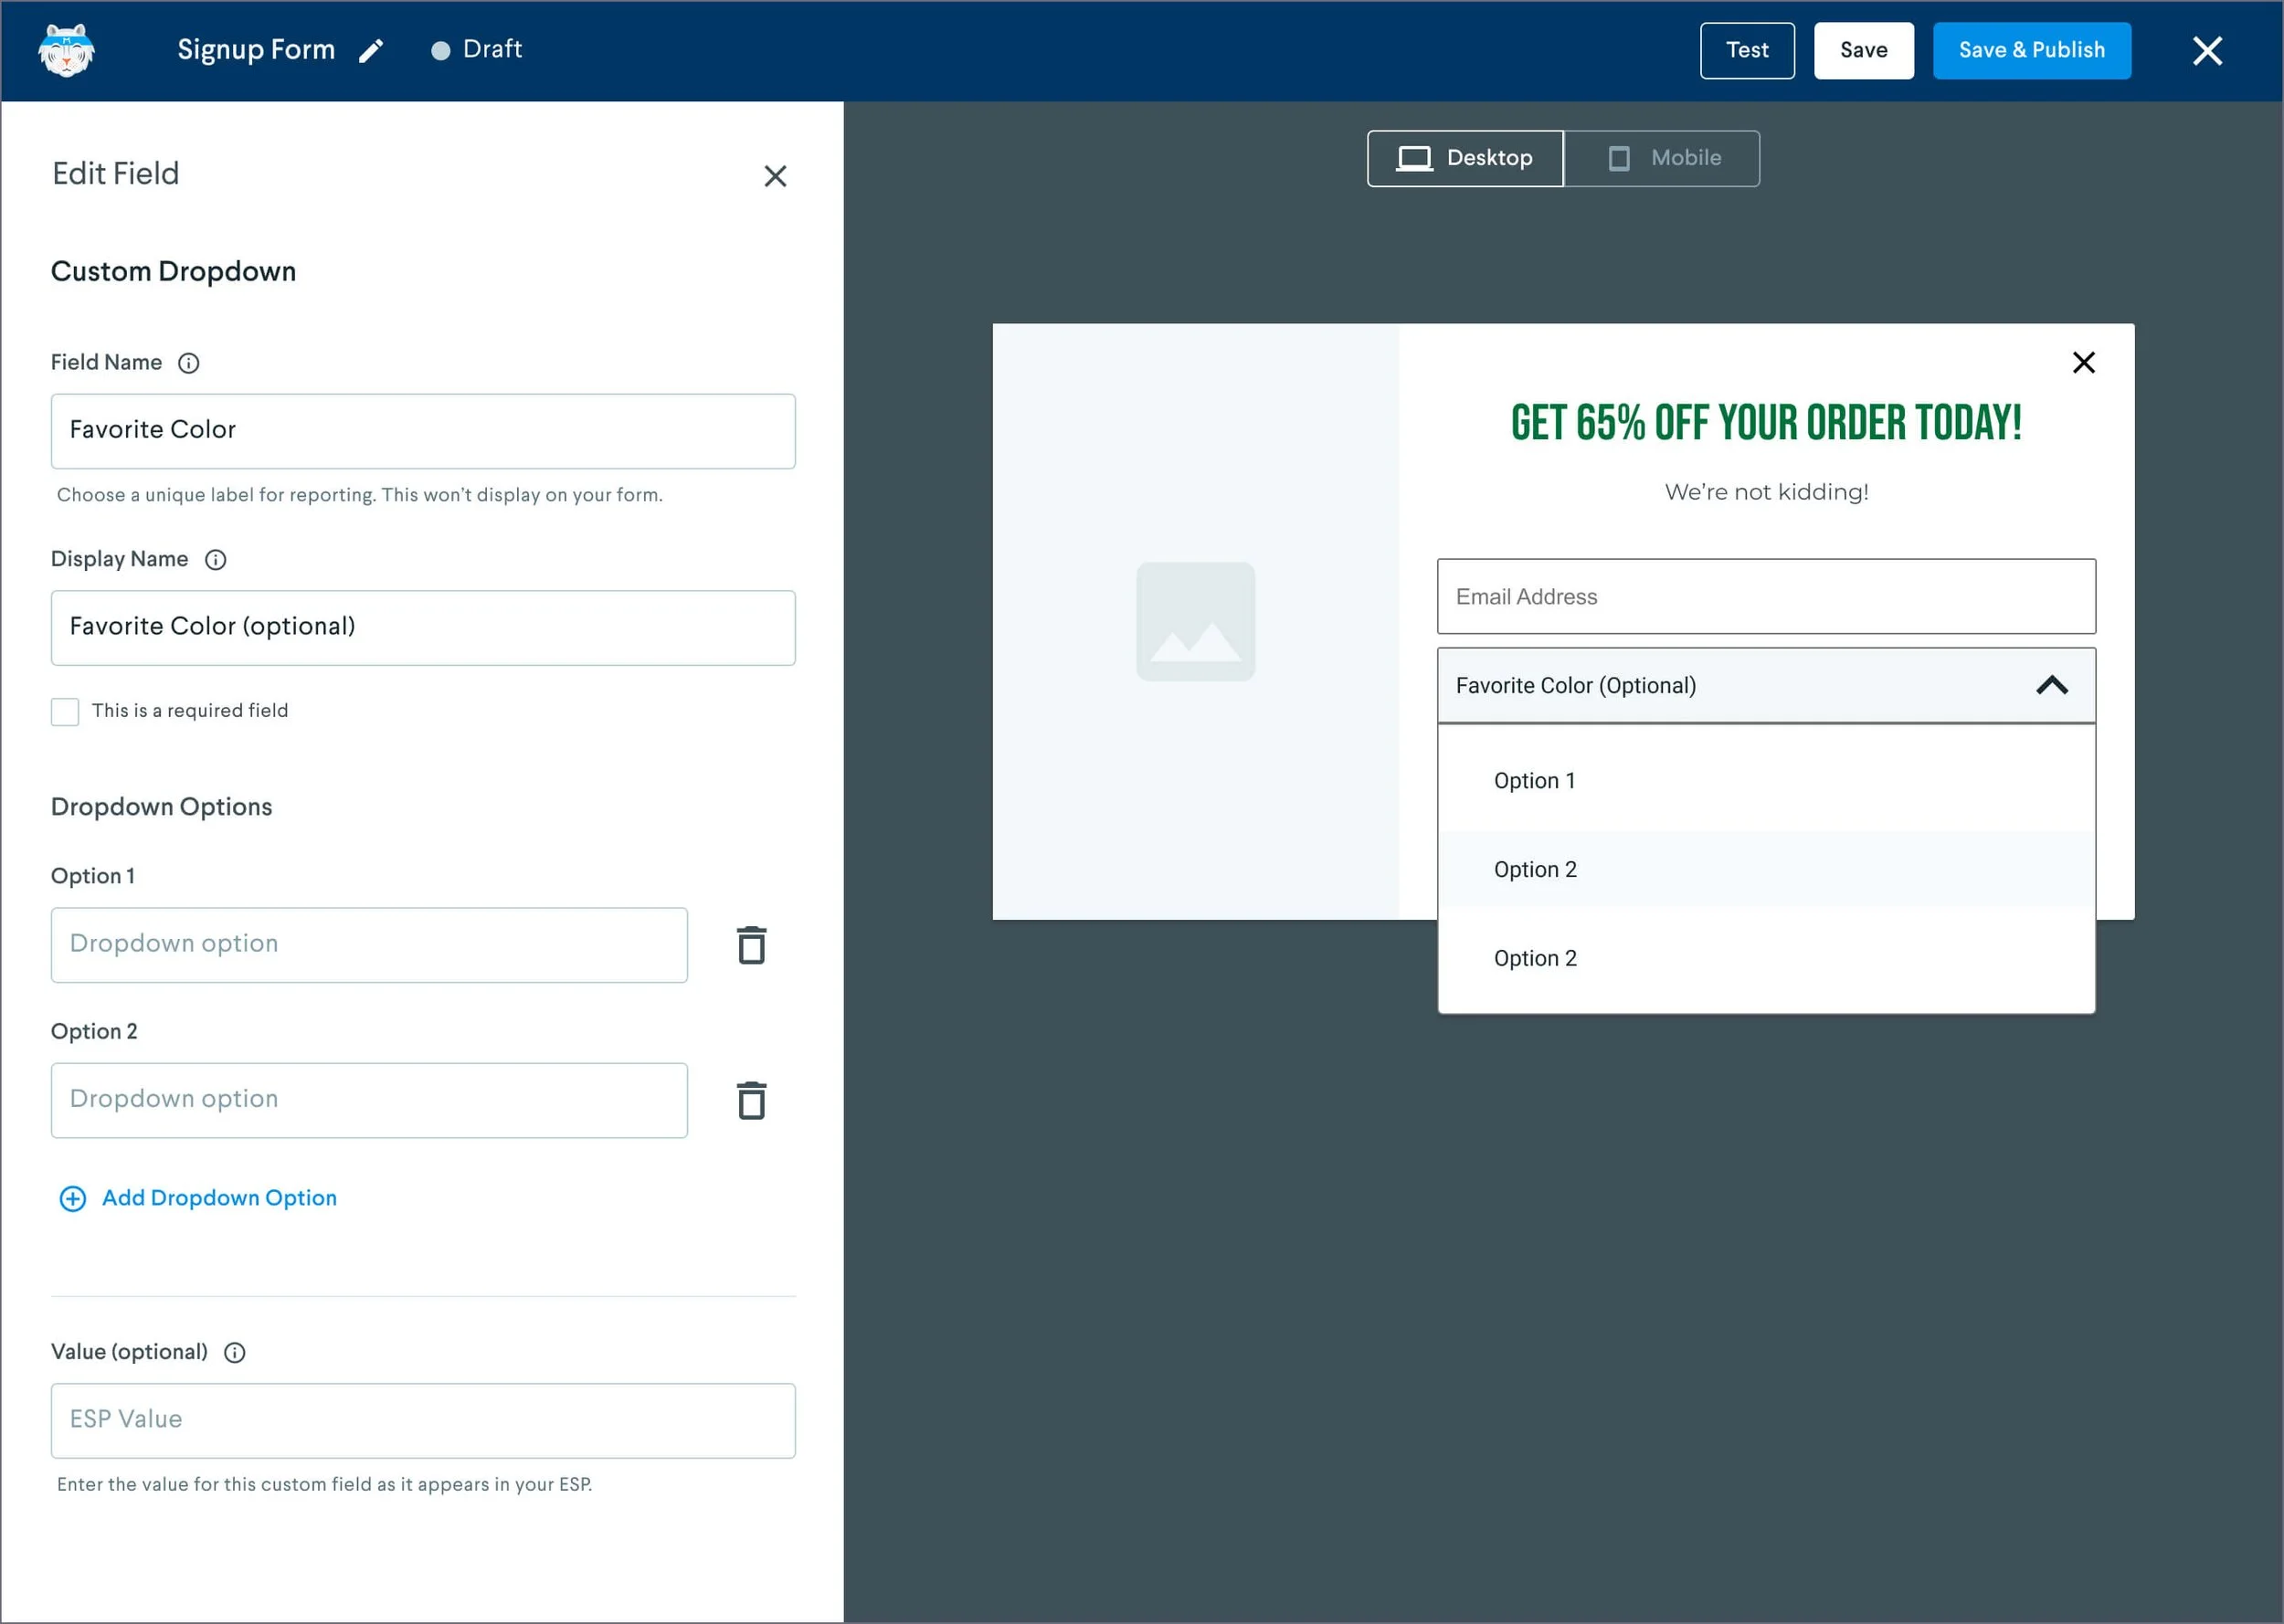Click the Save & Publish button
This screenshot has height=1624, width=2284.
click(2031, 50)
